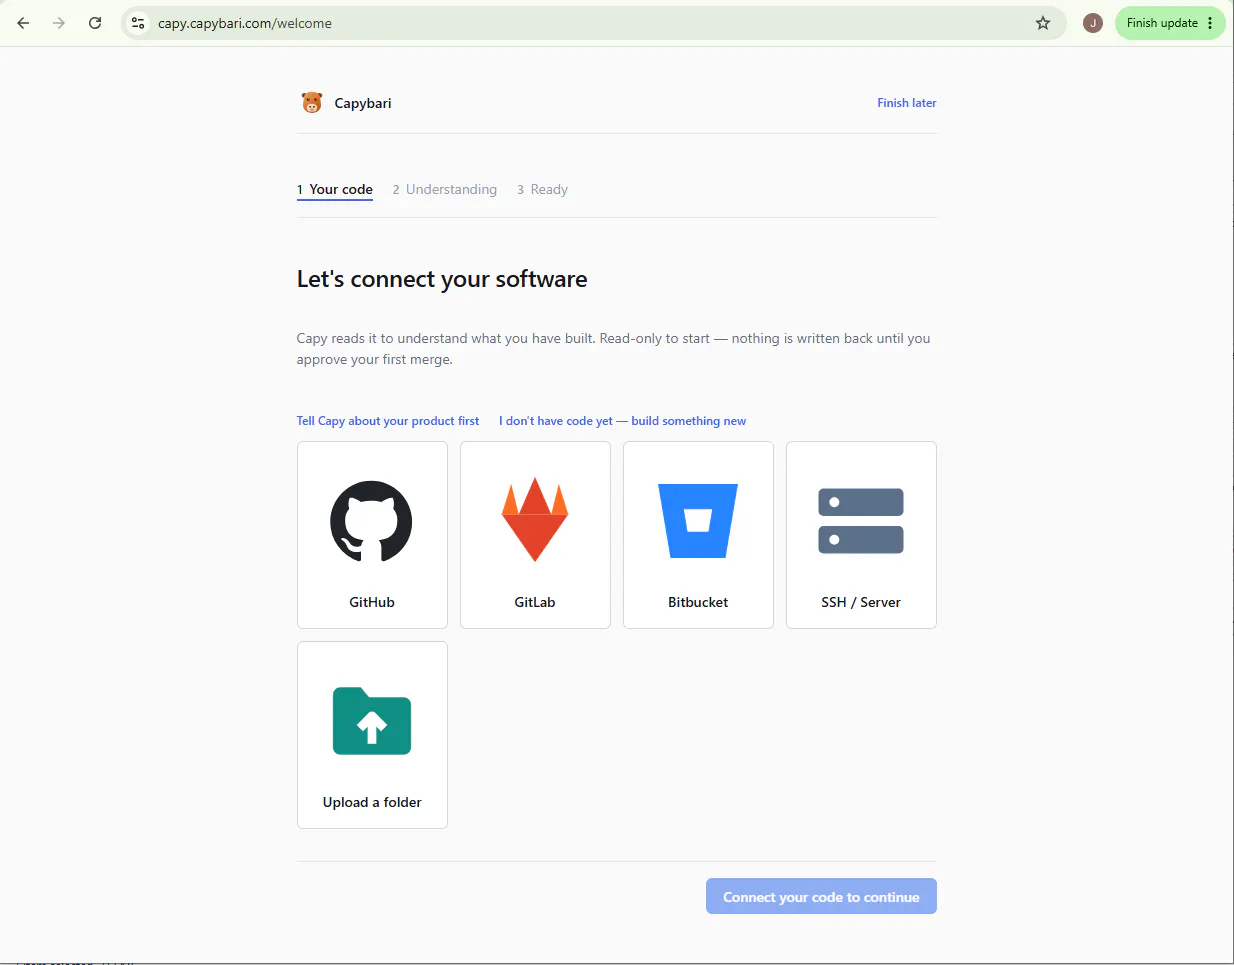
Task: Bookmark this page with the star icon
Action: click(x=1043, y=23)
